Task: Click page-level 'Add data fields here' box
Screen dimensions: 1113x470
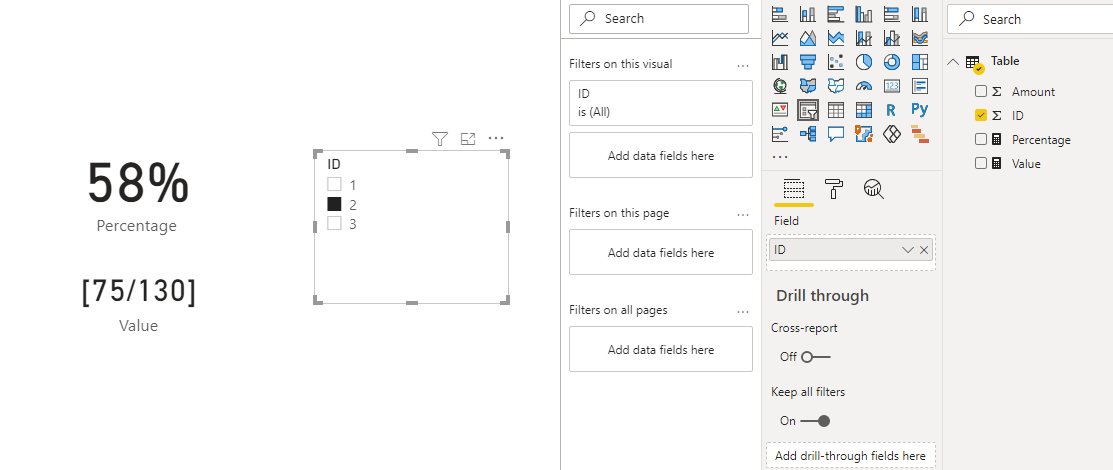Action: (x=661, y=252)
